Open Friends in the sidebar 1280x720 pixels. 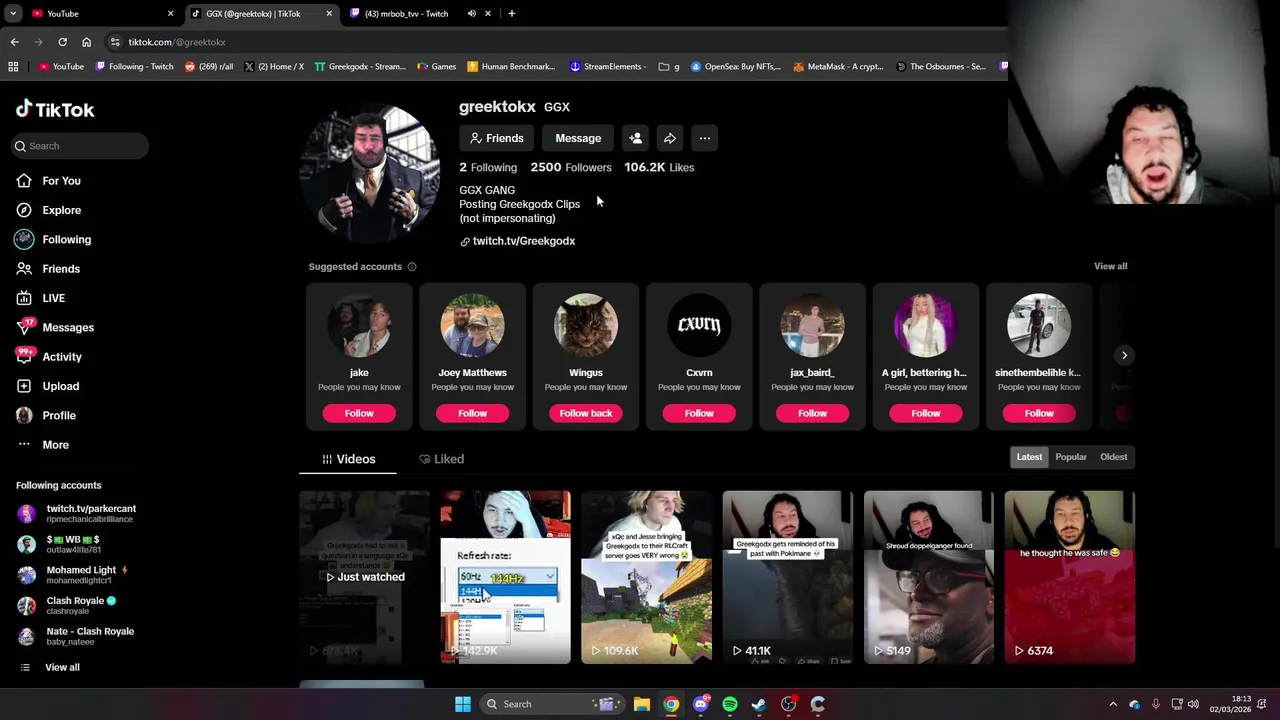click(x=47, y=269)
